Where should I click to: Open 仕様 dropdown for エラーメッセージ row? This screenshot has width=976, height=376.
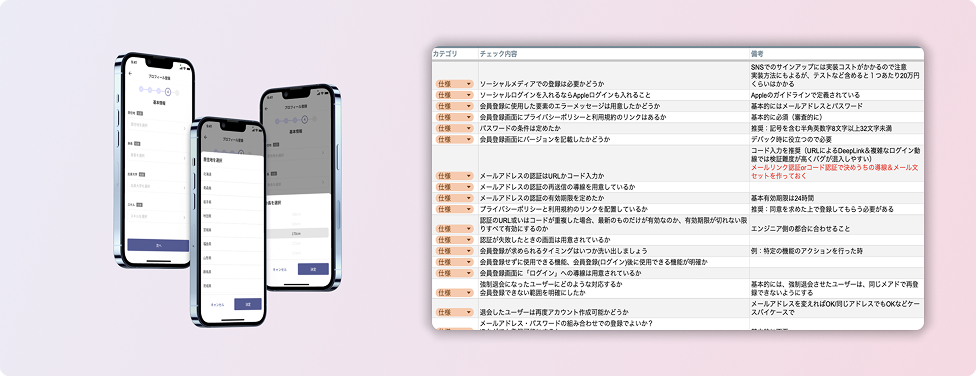point(454,106)
